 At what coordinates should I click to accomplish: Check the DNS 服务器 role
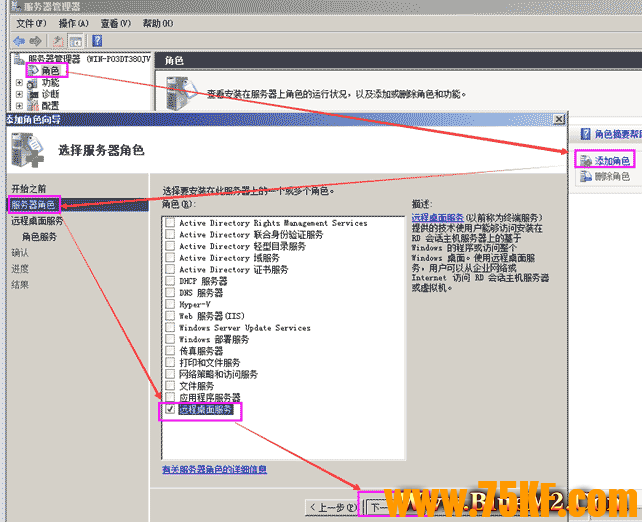click(170, 292)
